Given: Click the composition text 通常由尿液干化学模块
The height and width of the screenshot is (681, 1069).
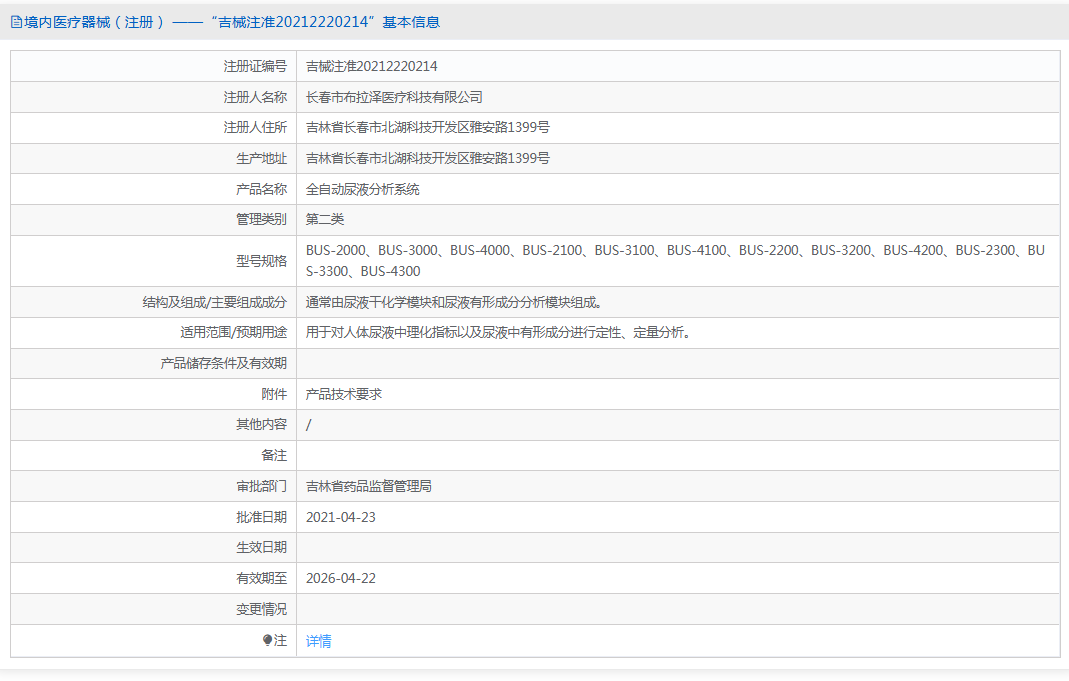Looking at the screenshot, I should point(453,303).
